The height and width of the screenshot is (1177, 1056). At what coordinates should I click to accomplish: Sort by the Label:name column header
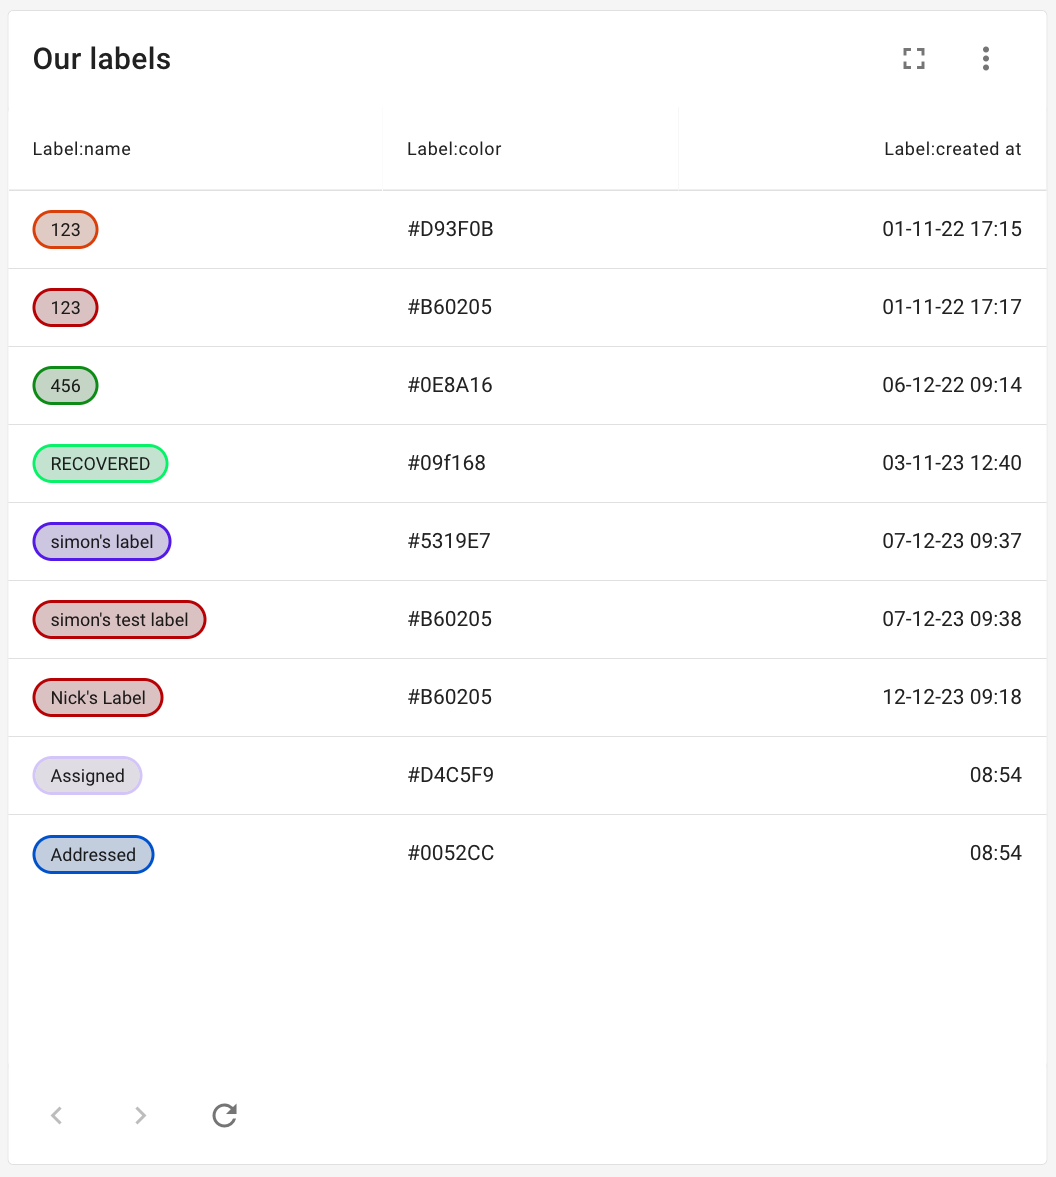tap(82, 149)
